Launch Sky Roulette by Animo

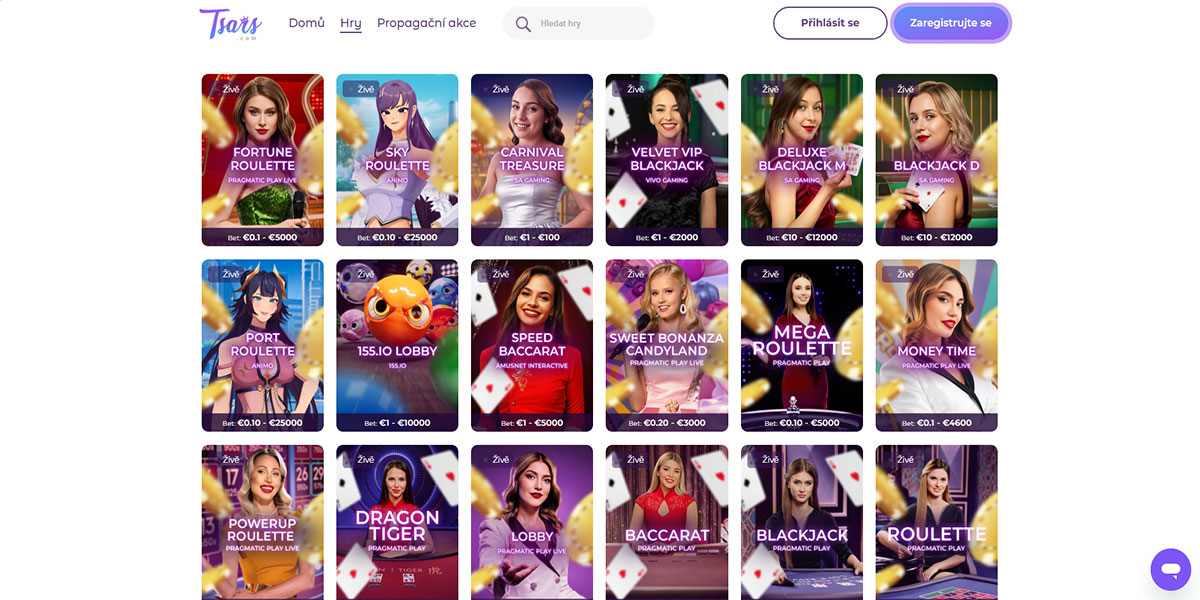397,160
